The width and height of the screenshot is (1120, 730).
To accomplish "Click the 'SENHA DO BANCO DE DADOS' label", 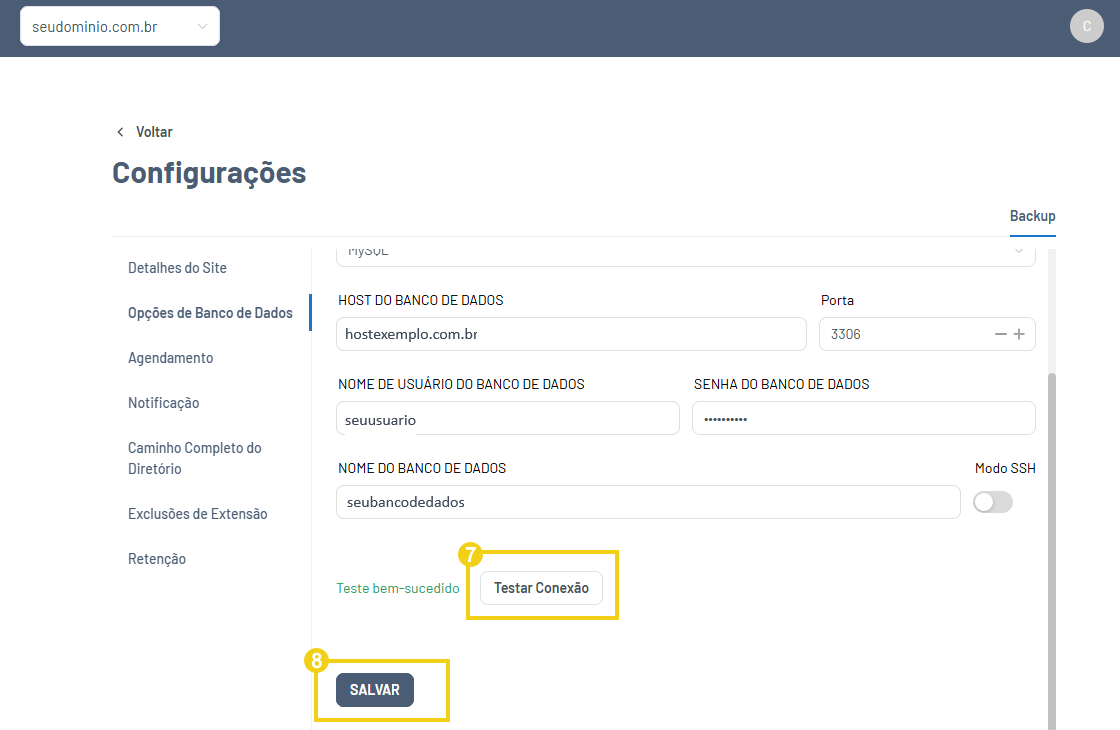I will coord(781,384).
